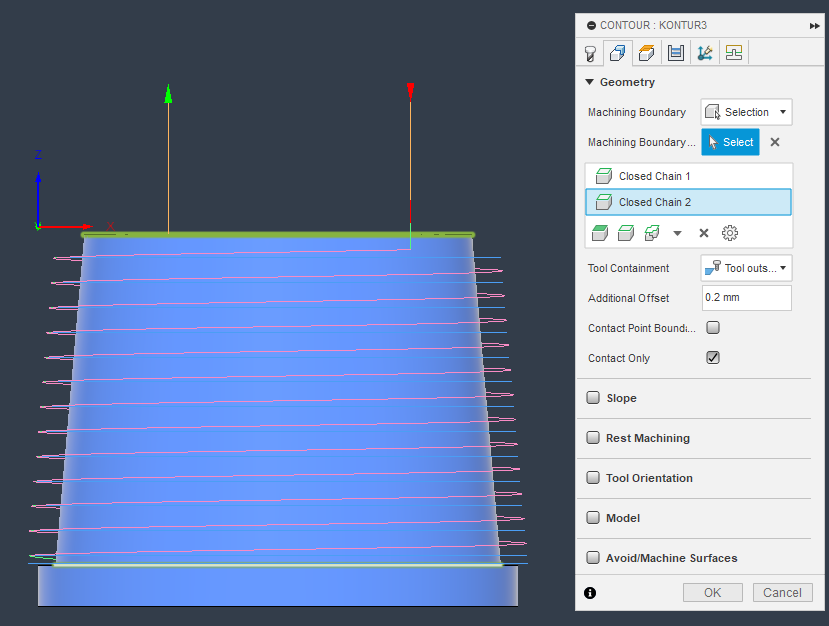Expand the chain selection mode arrow
The image size is (829, 626).
(x=677, y=233)
